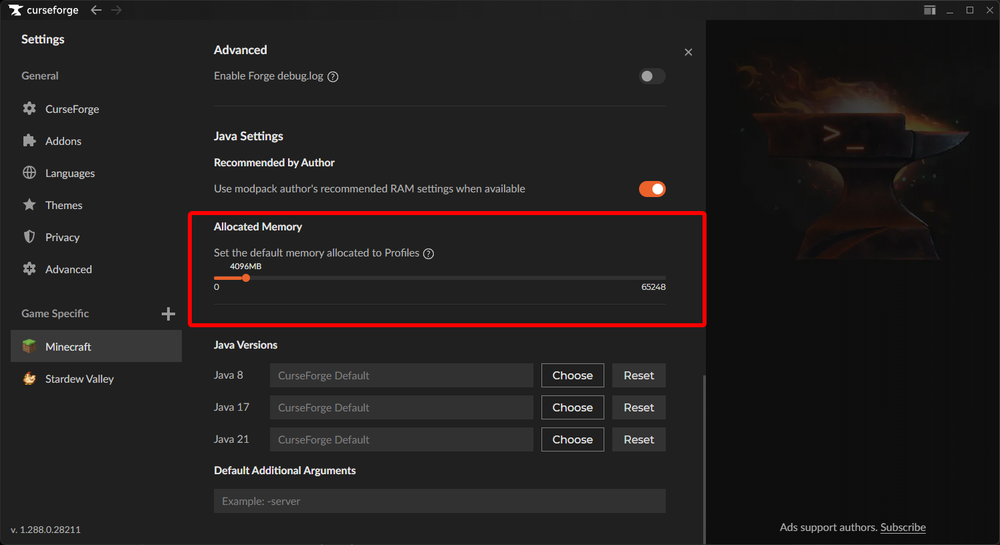
Task: Click the 4096MB memory value label
Action: click(246, 266)
